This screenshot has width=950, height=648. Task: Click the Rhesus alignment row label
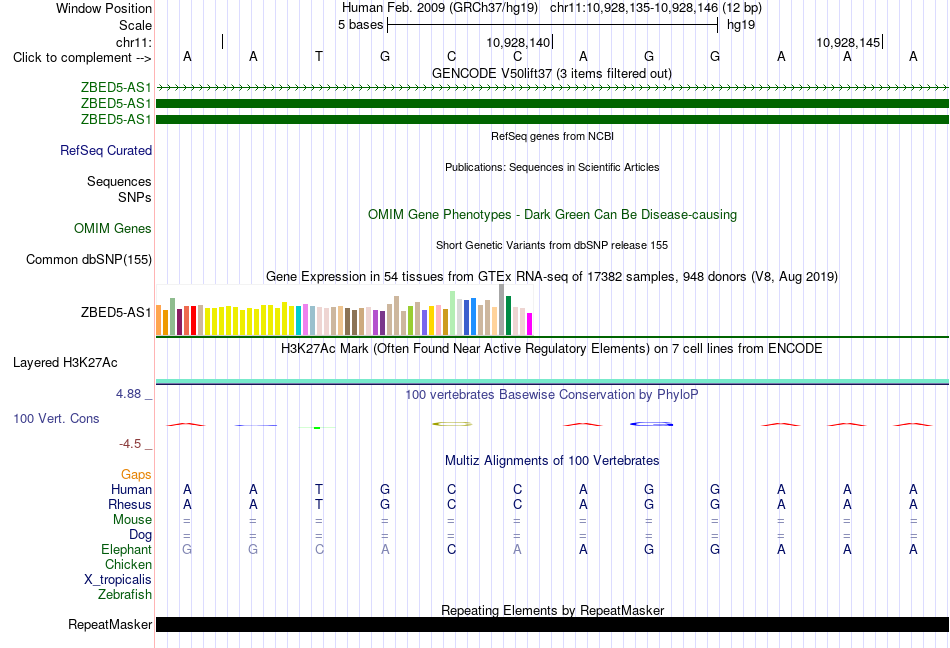pyautogui.click(x=130, y=504)
